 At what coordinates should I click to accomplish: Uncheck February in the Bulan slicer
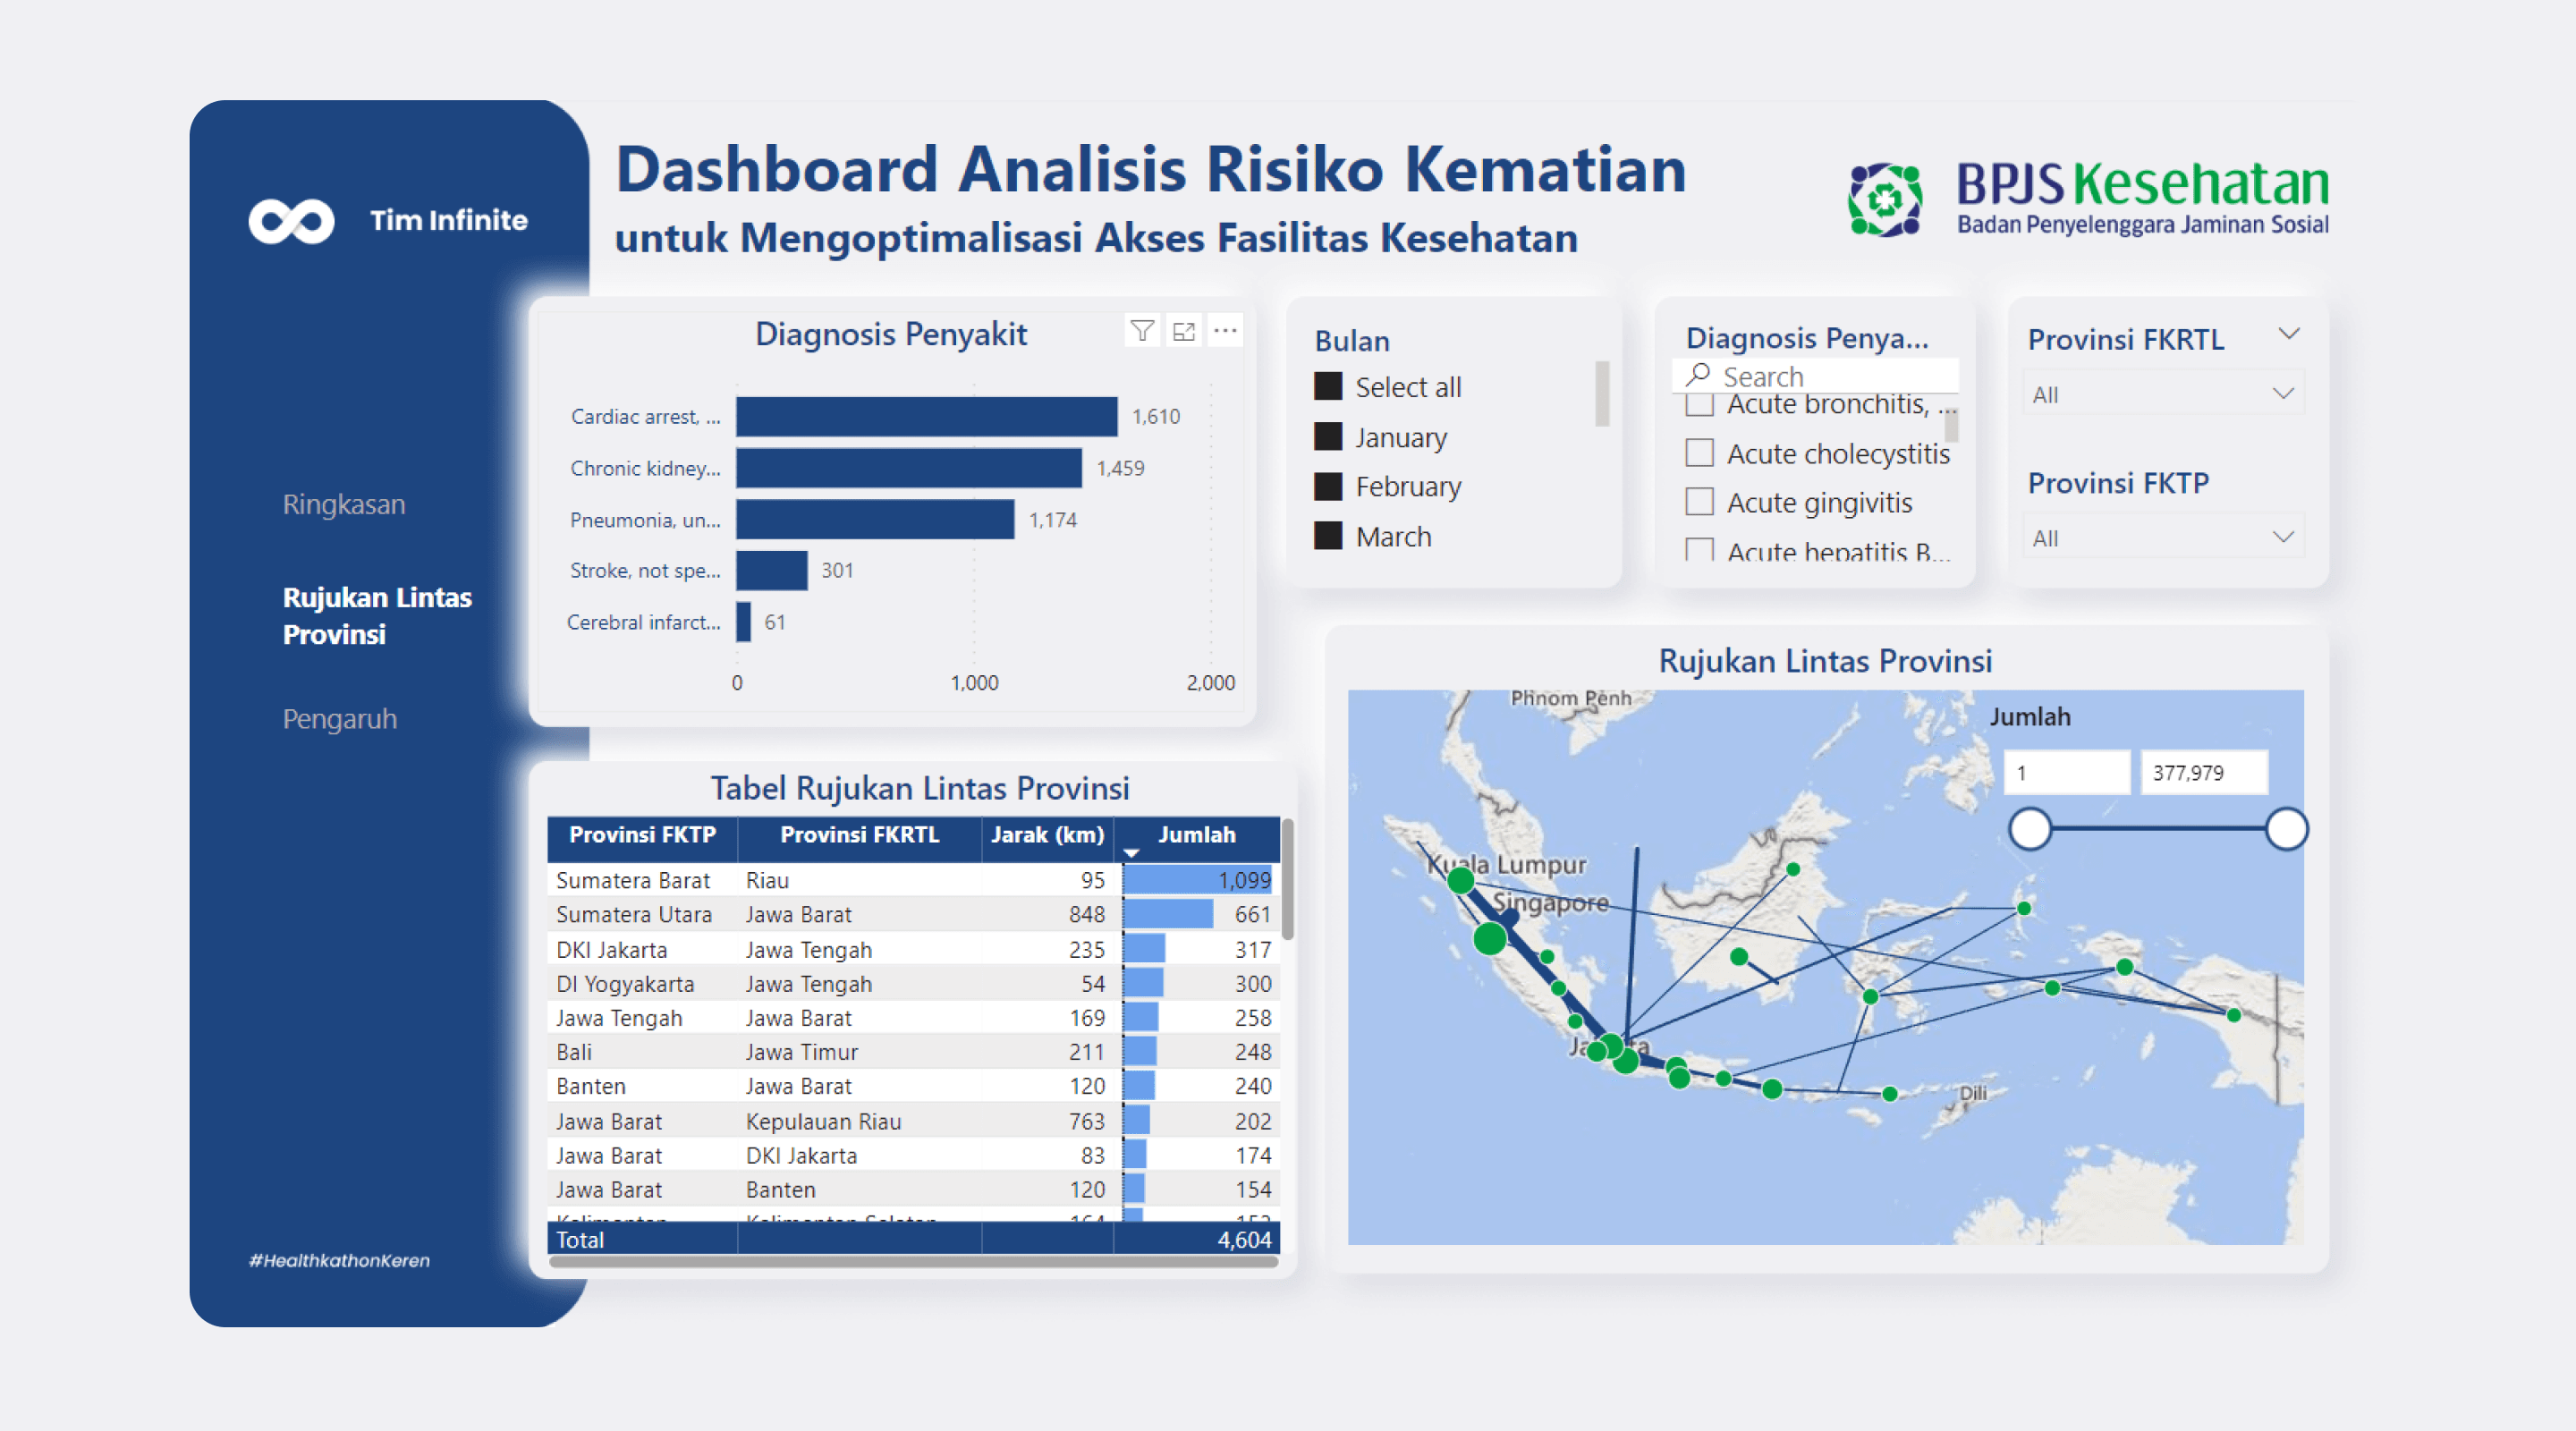[1328, 487]
